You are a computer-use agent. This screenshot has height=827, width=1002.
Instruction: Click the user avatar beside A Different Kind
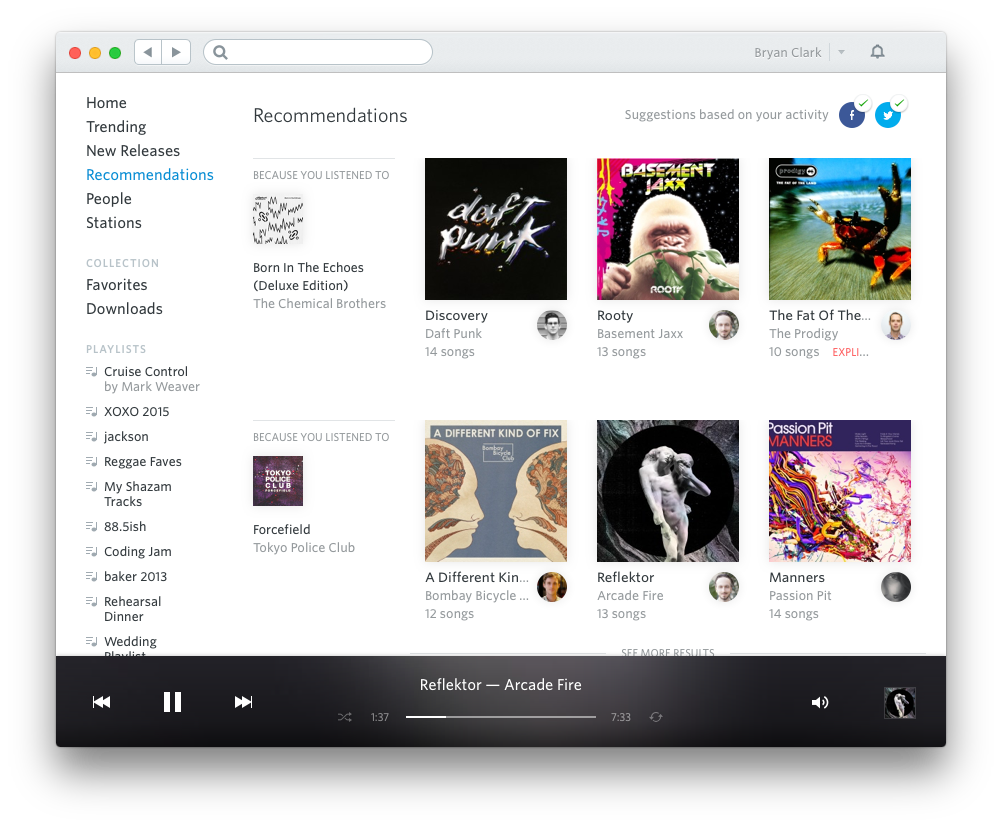[552, 587]
